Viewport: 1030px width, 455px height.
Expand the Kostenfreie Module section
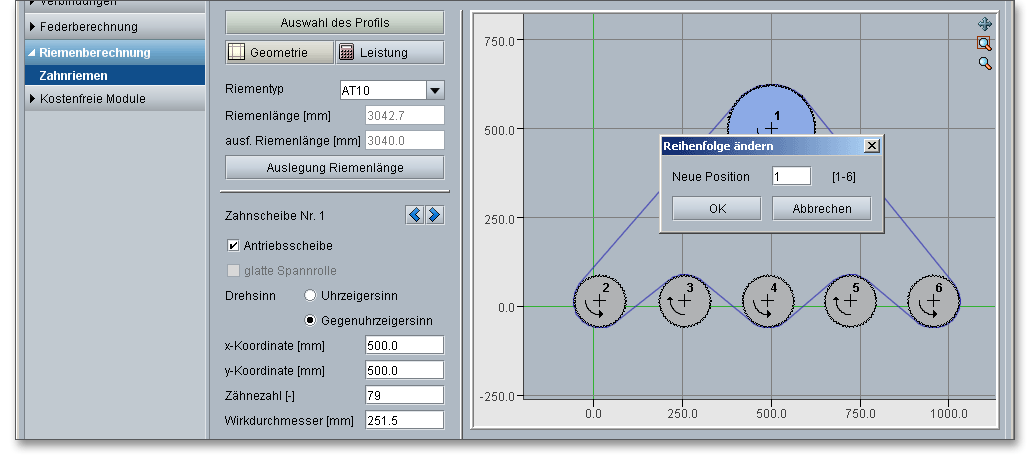[x=92, y=99]
